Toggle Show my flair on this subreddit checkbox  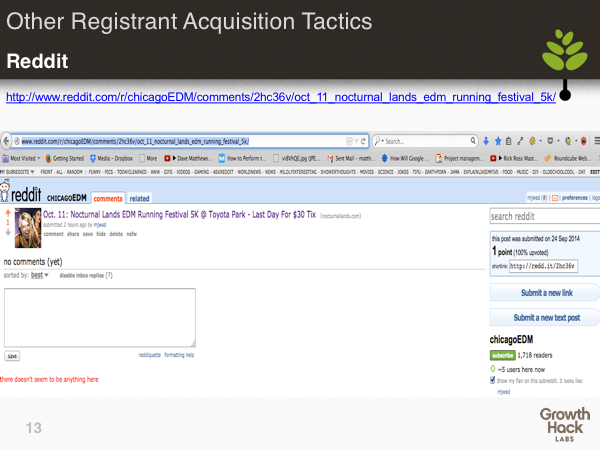click(x=493, y=380)
